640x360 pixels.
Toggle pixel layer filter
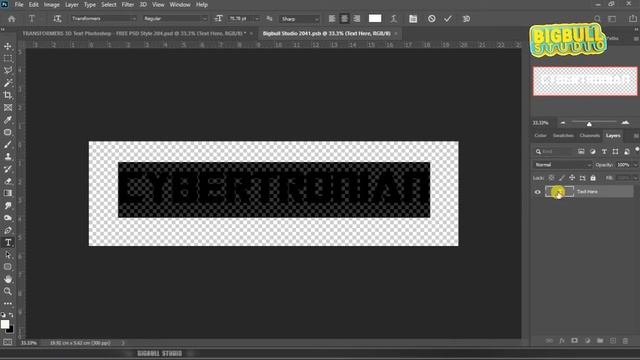(x=581, y=152)
